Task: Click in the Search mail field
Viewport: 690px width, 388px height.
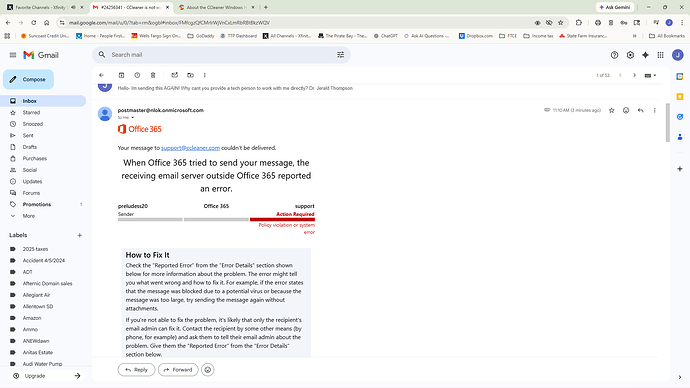Action: click(x=220, y=55)
